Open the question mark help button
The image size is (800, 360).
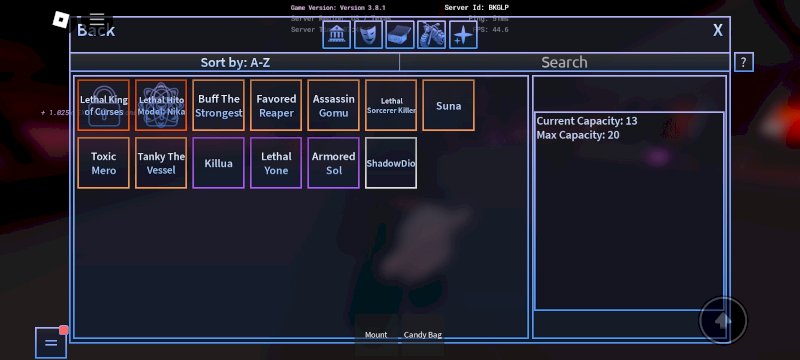tap(744, 62)
